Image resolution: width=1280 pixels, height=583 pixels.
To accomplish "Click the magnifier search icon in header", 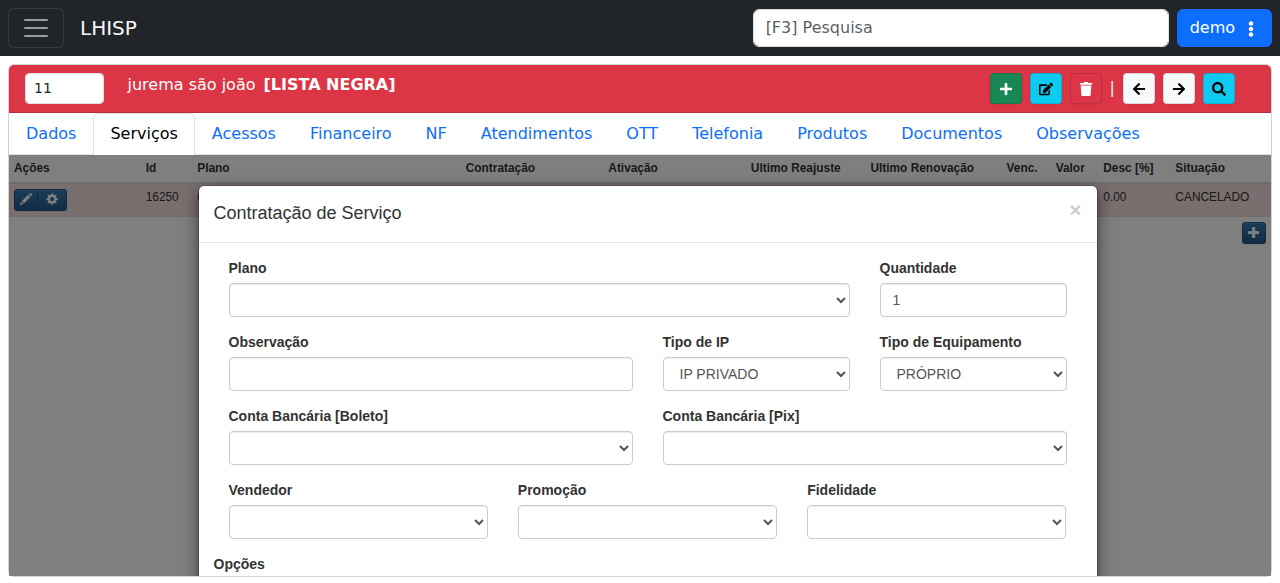I will click(x=1219, y=89).
